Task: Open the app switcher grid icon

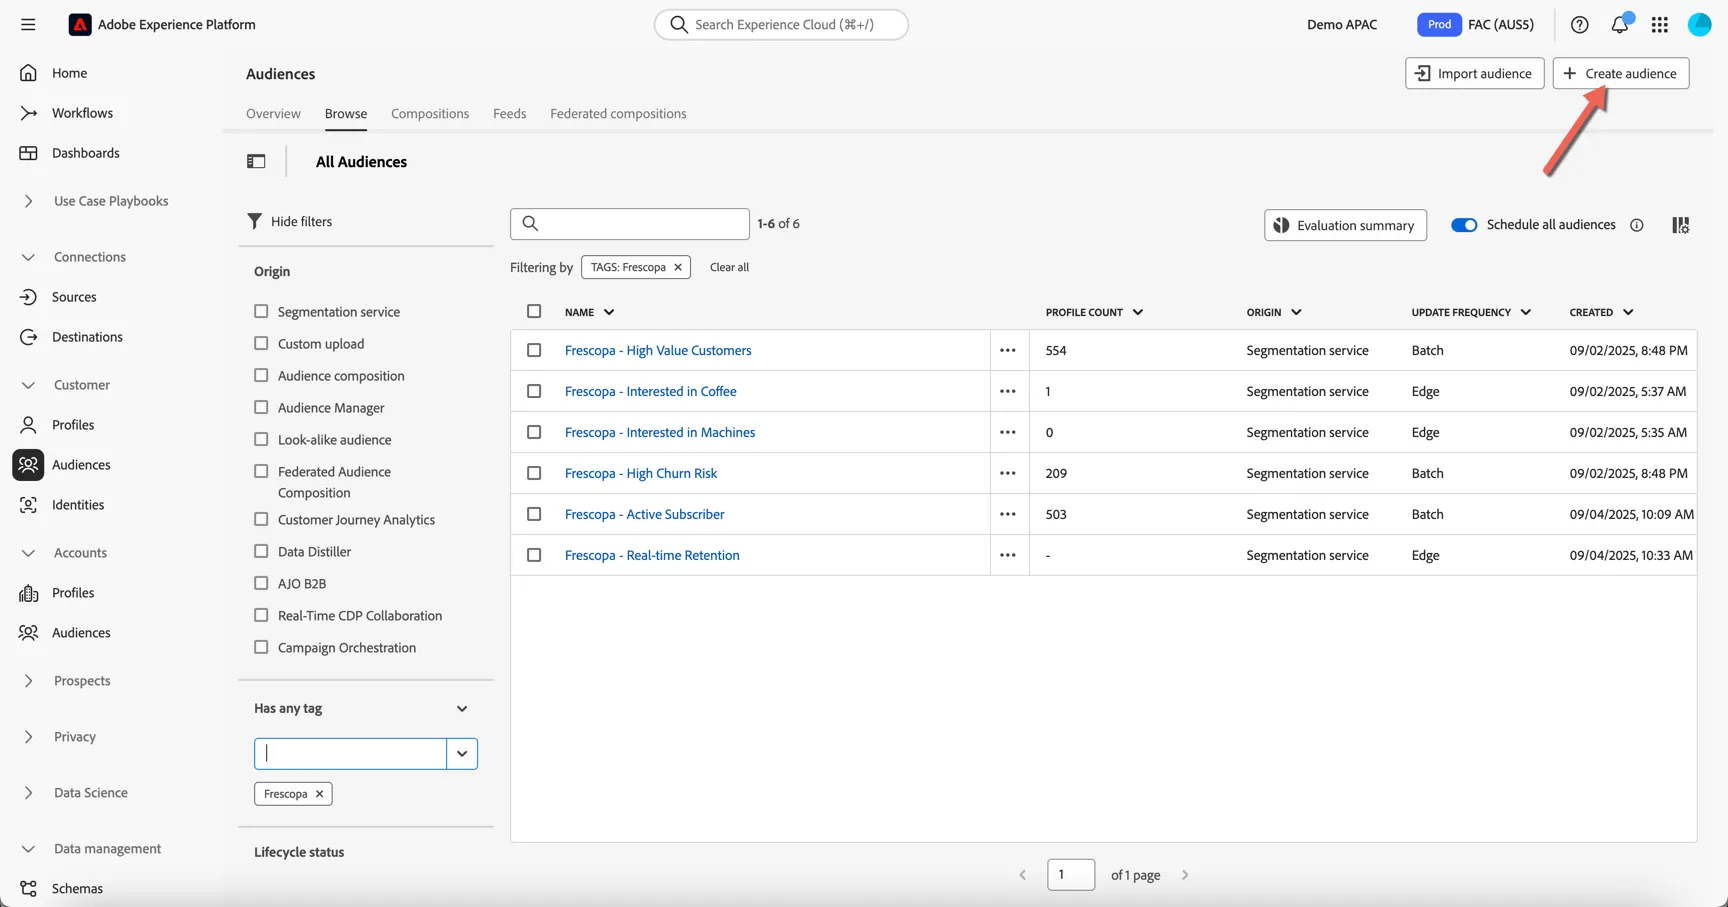Action: (x=1659, y=24)
